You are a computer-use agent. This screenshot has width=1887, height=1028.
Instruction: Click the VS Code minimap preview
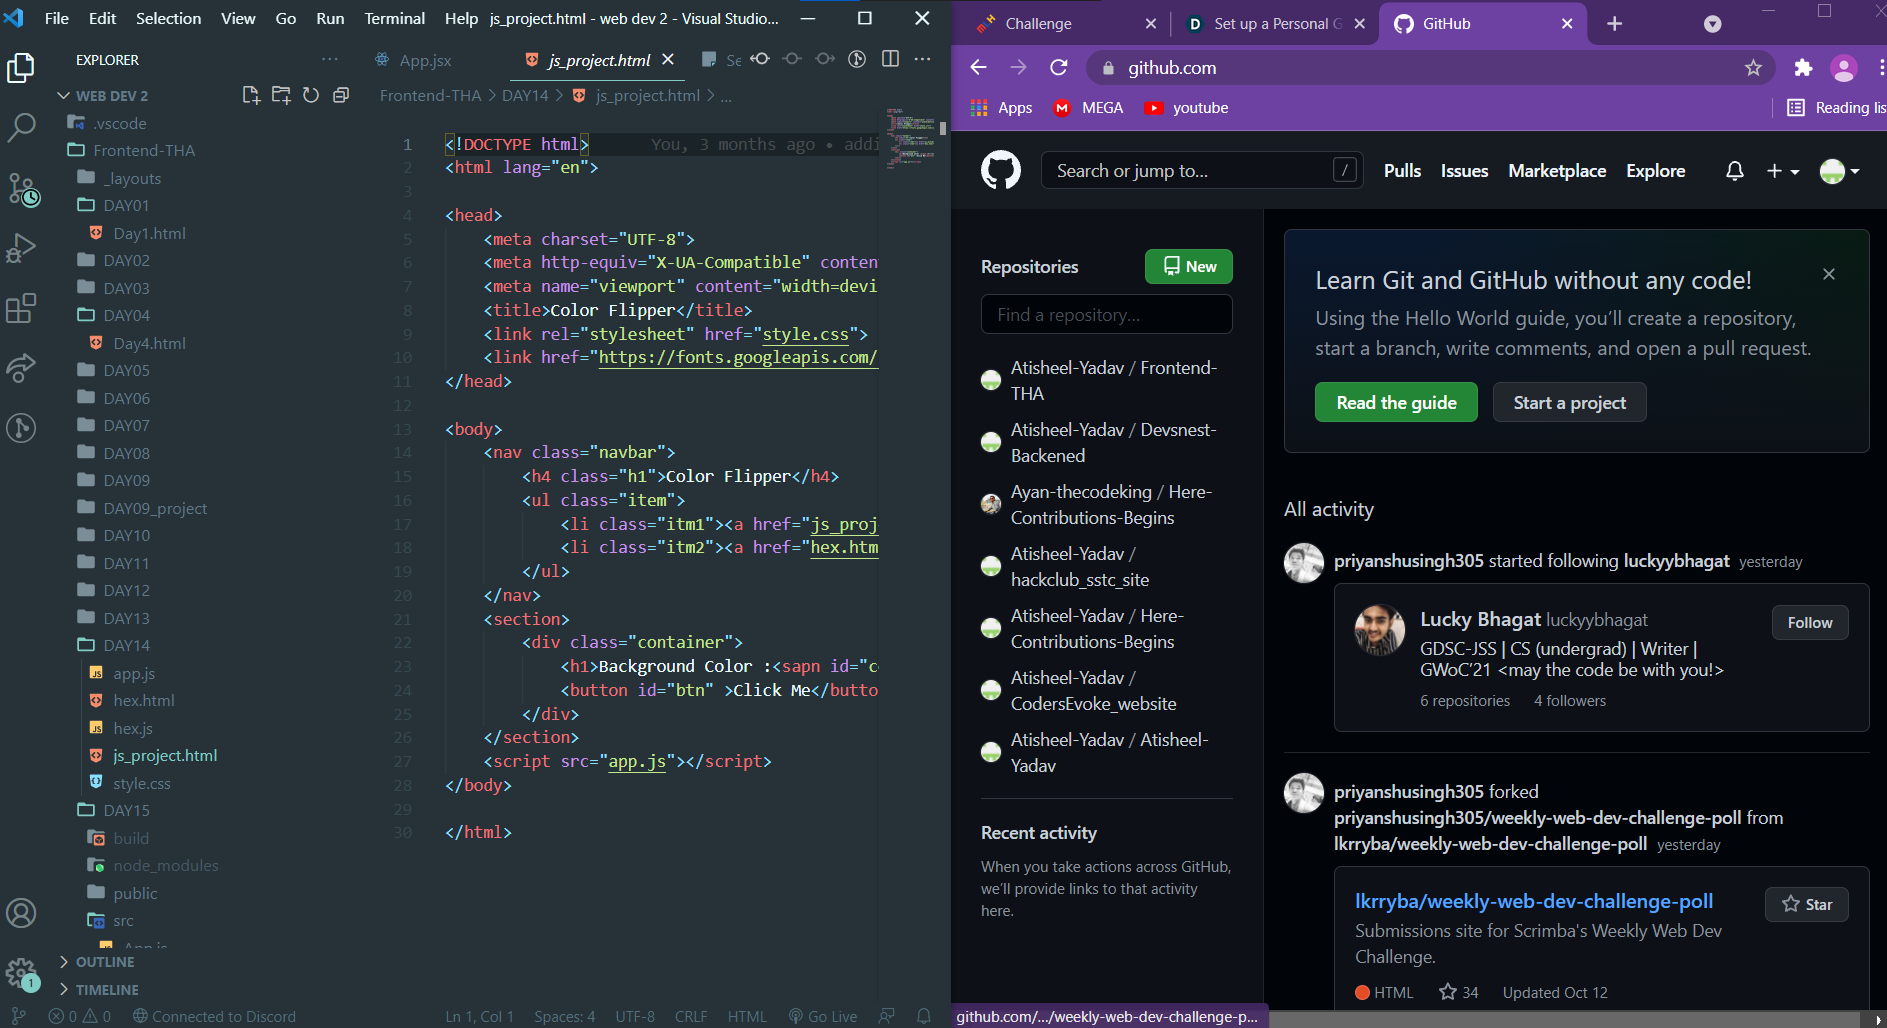909,140
